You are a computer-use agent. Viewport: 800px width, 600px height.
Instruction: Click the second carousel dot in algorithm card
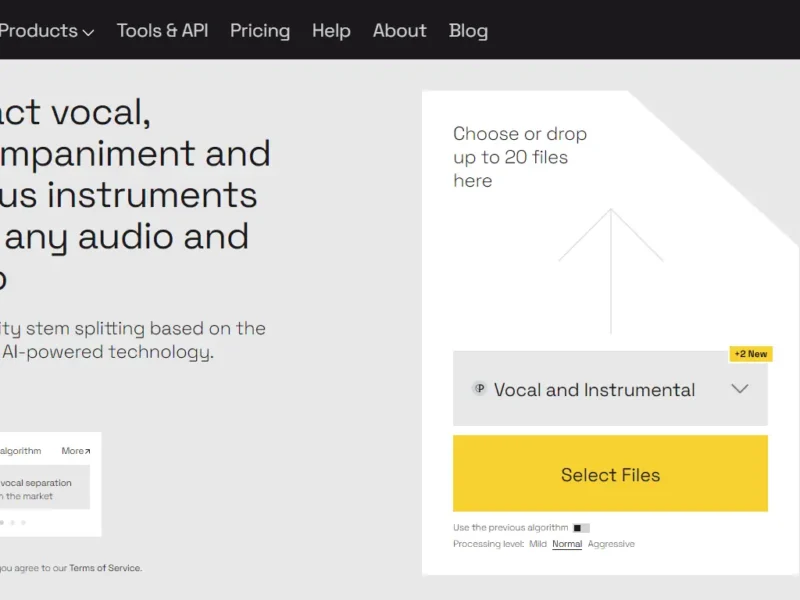tap(12, 522)
